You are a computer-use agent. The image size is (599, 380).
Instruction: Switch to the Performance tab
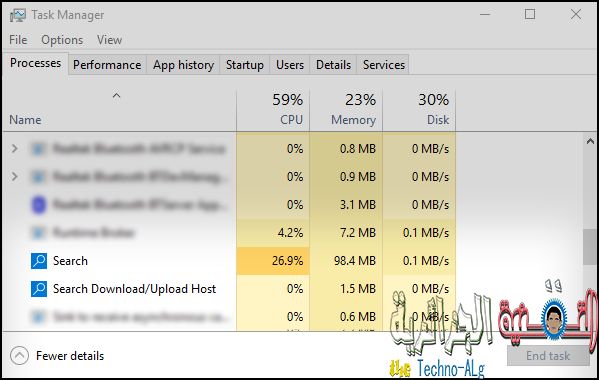107,65
